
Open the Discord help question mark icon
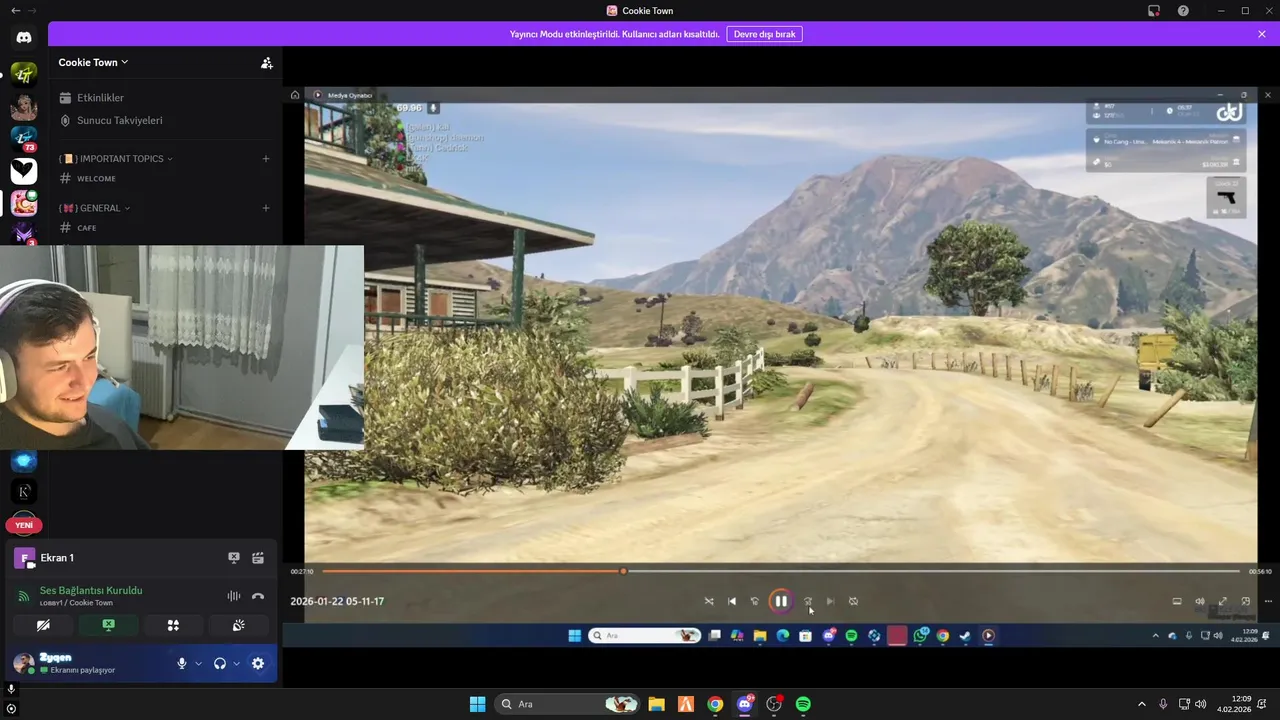(x=1183, y=10)
